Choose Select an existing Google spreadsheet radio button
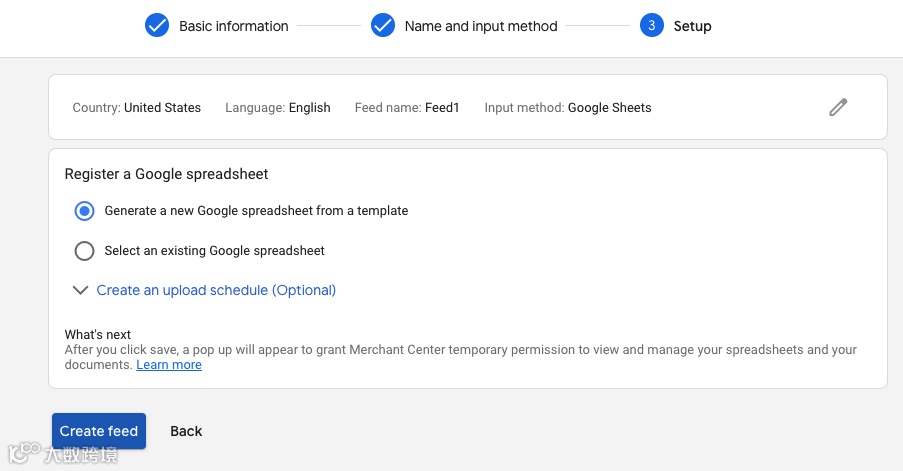Screen dimensions: 903x471 pyautogui.click(x=85, y=251)
